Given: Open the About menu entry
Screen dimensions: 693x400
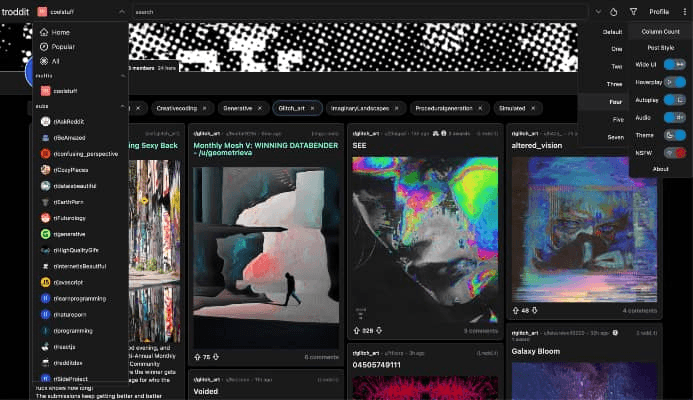Looking at the screenshot, I should click(660, 169).
